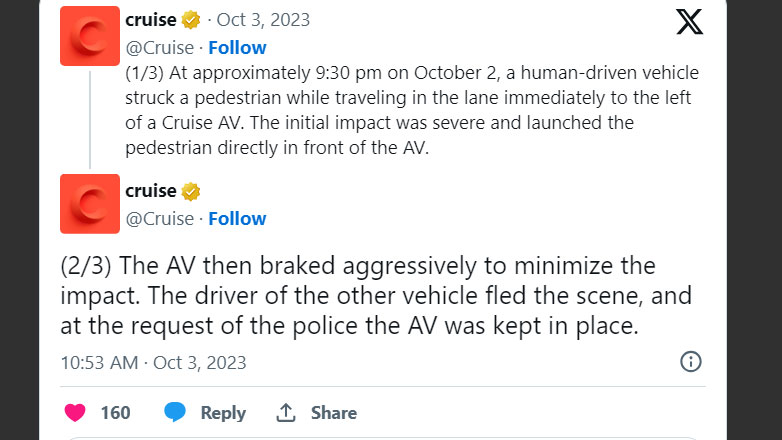
Task: Click the cruise display name on the second tweet
Action: click(x=150, y=191)
